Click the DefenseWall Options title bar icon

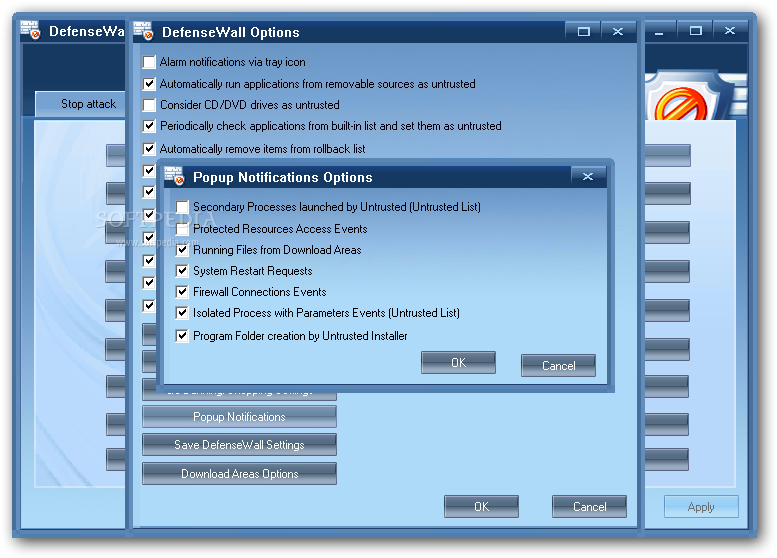pyautogui.click(x=143, y=31)
